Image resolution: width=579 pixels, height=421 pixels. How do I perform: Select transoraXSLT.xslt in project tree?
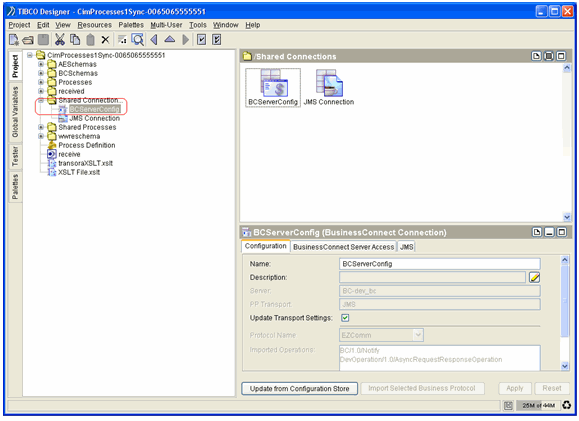coord(85,163)
